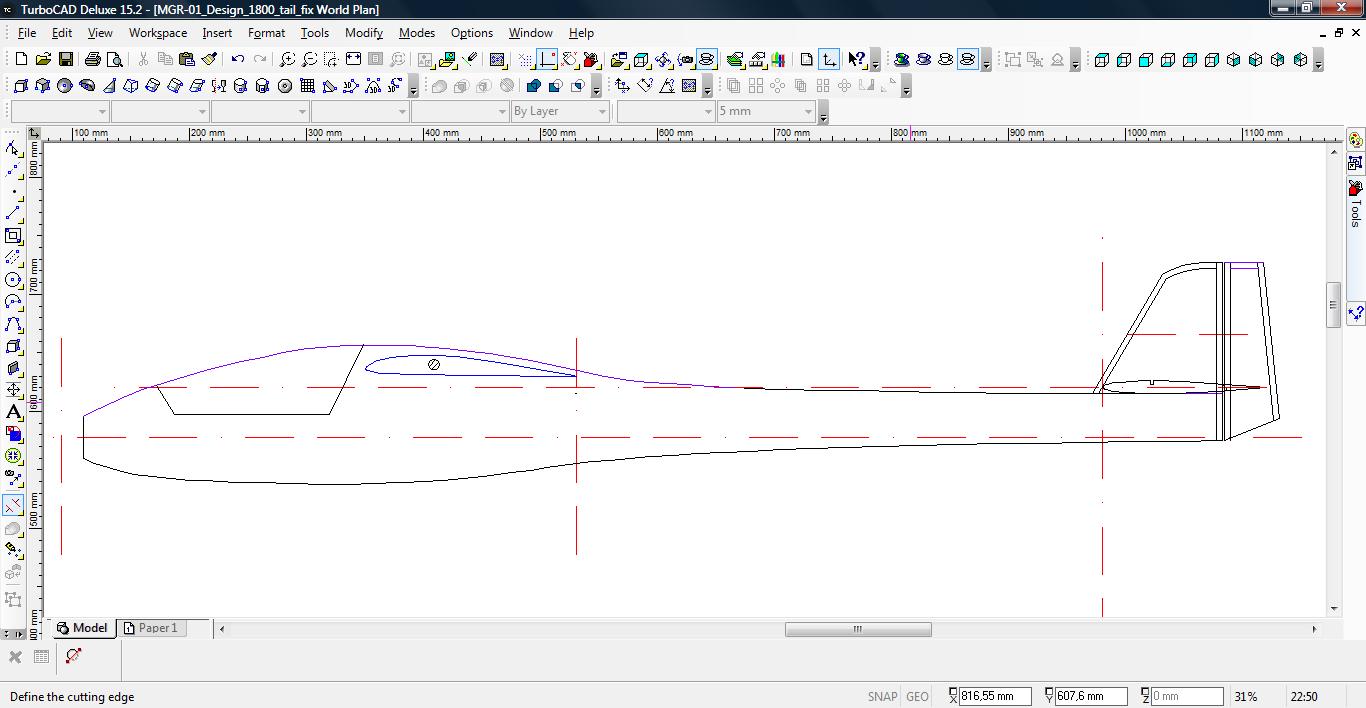
Task: Click the Format Painter brush icon
Action: (x=209, y=59)
